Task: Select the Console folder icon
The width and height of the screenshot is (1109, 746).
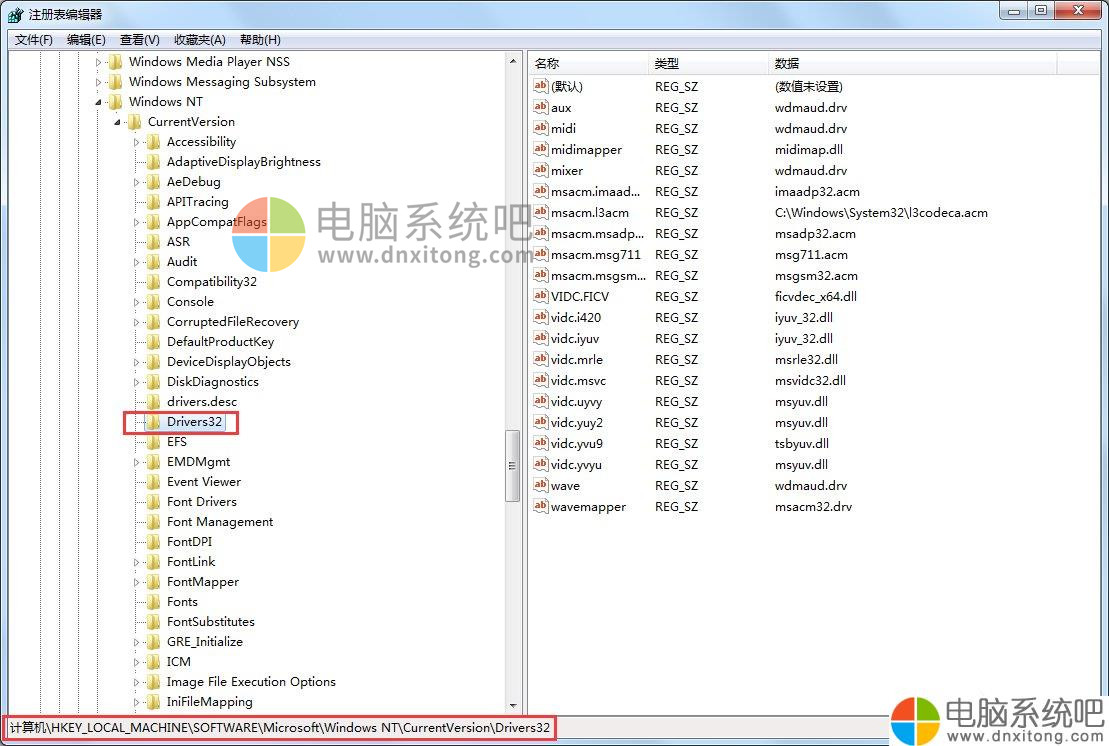Action: [x=153, y=302]
